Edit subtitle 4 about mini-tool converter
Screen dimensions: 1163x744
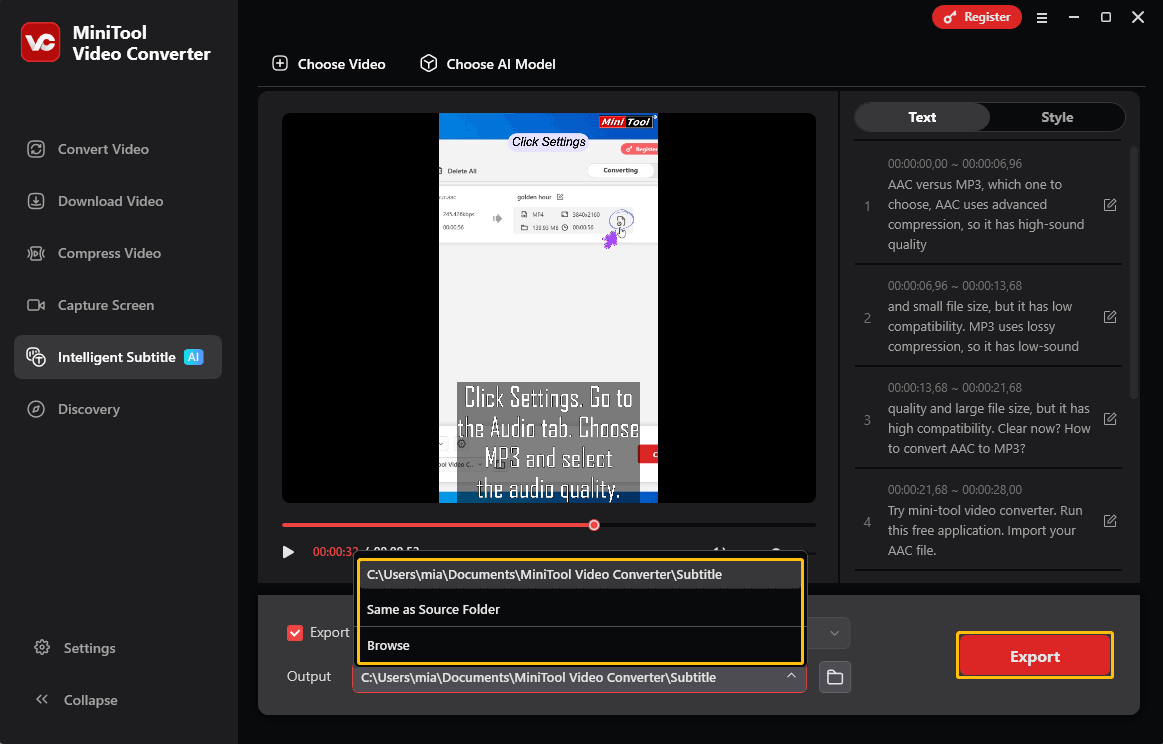(1110, 521)
